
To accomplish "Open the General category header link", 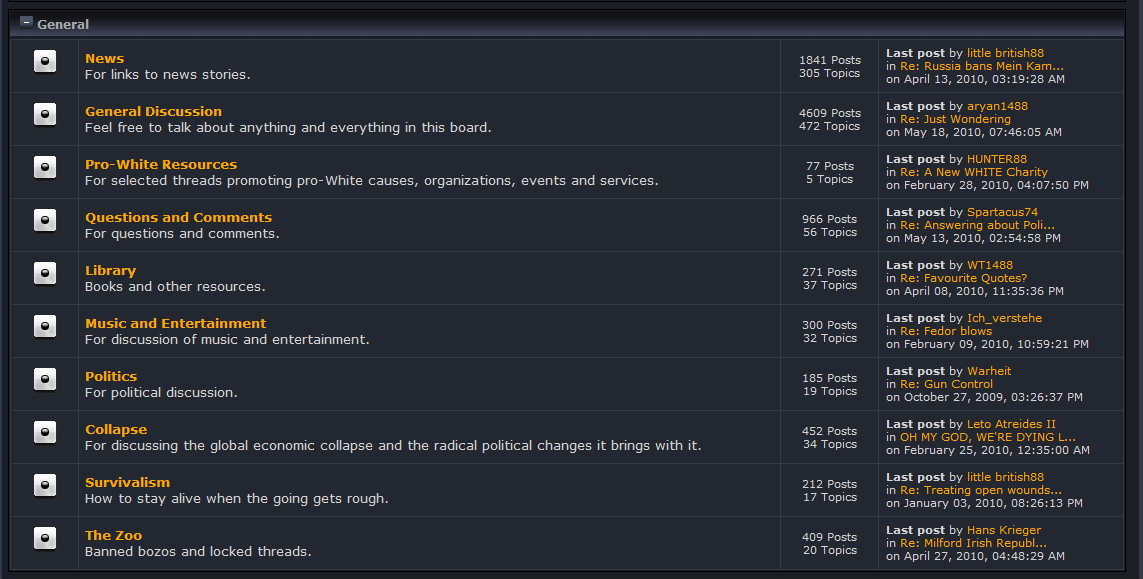I will click(x=63, y=24).
